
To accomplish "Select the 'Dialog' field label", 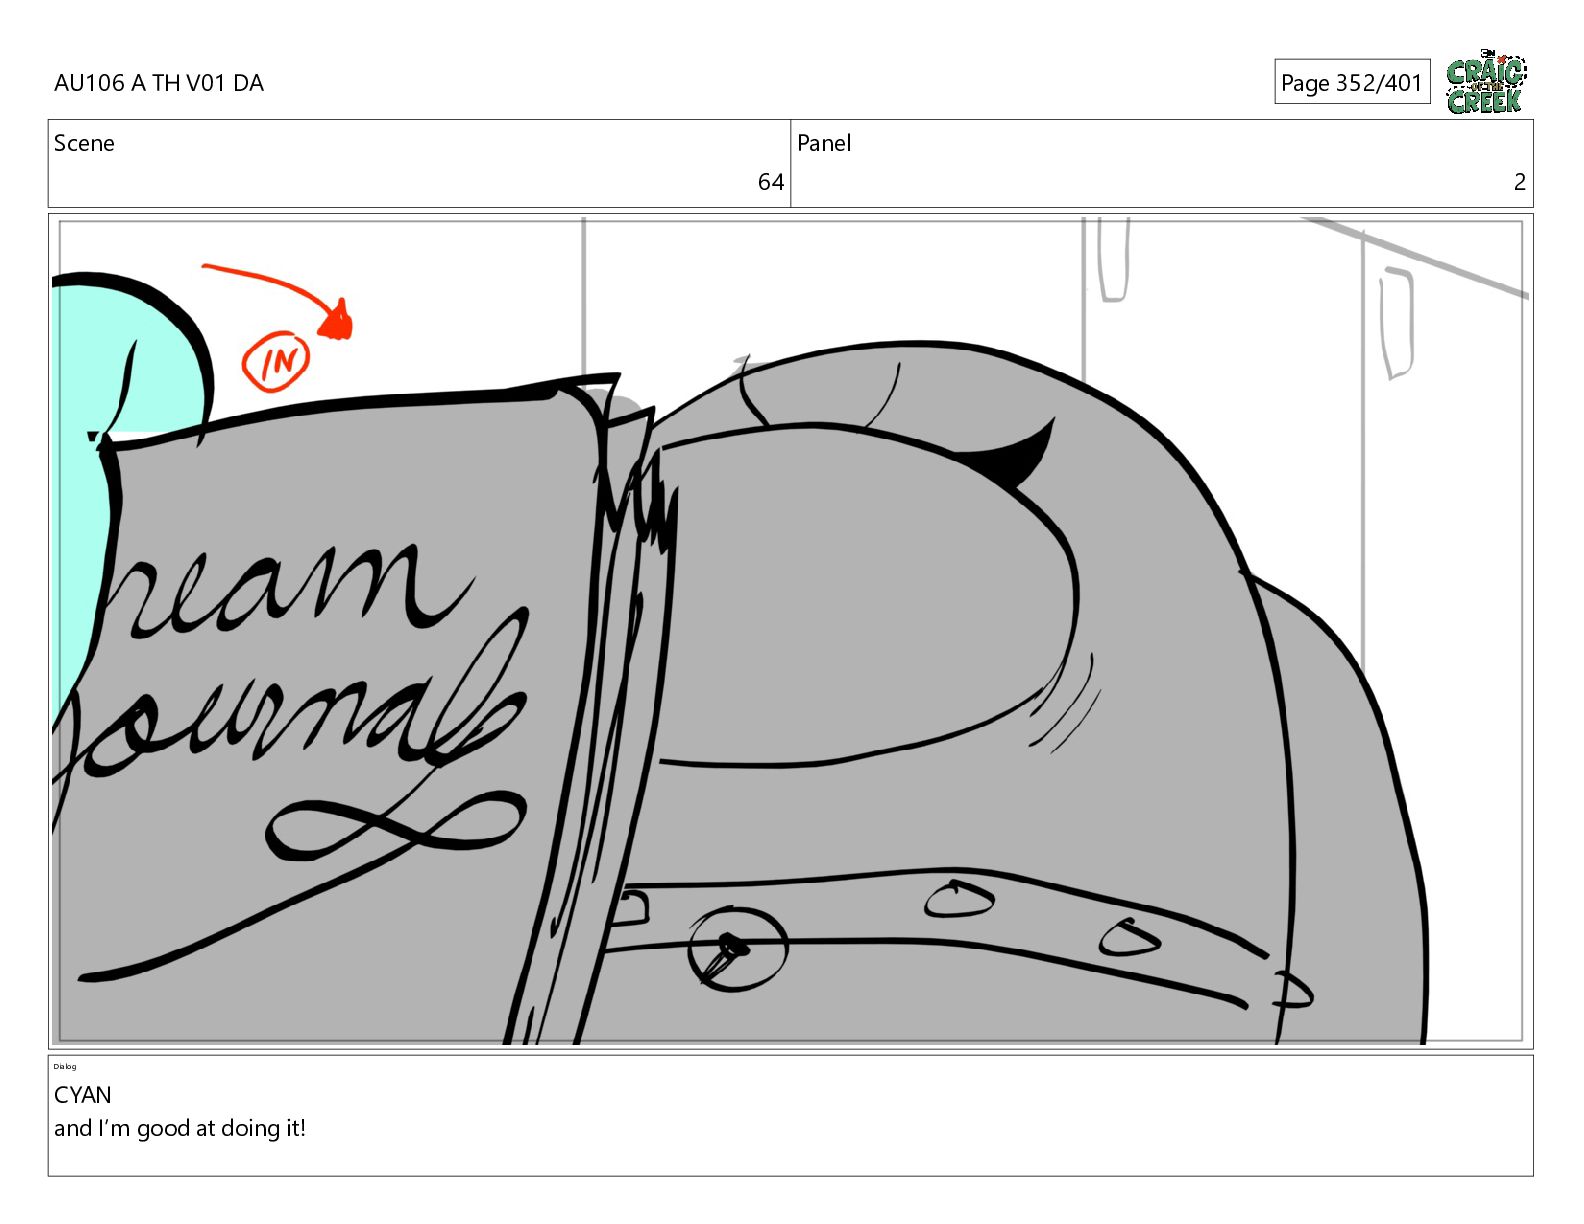I will tap(65, 1066).
